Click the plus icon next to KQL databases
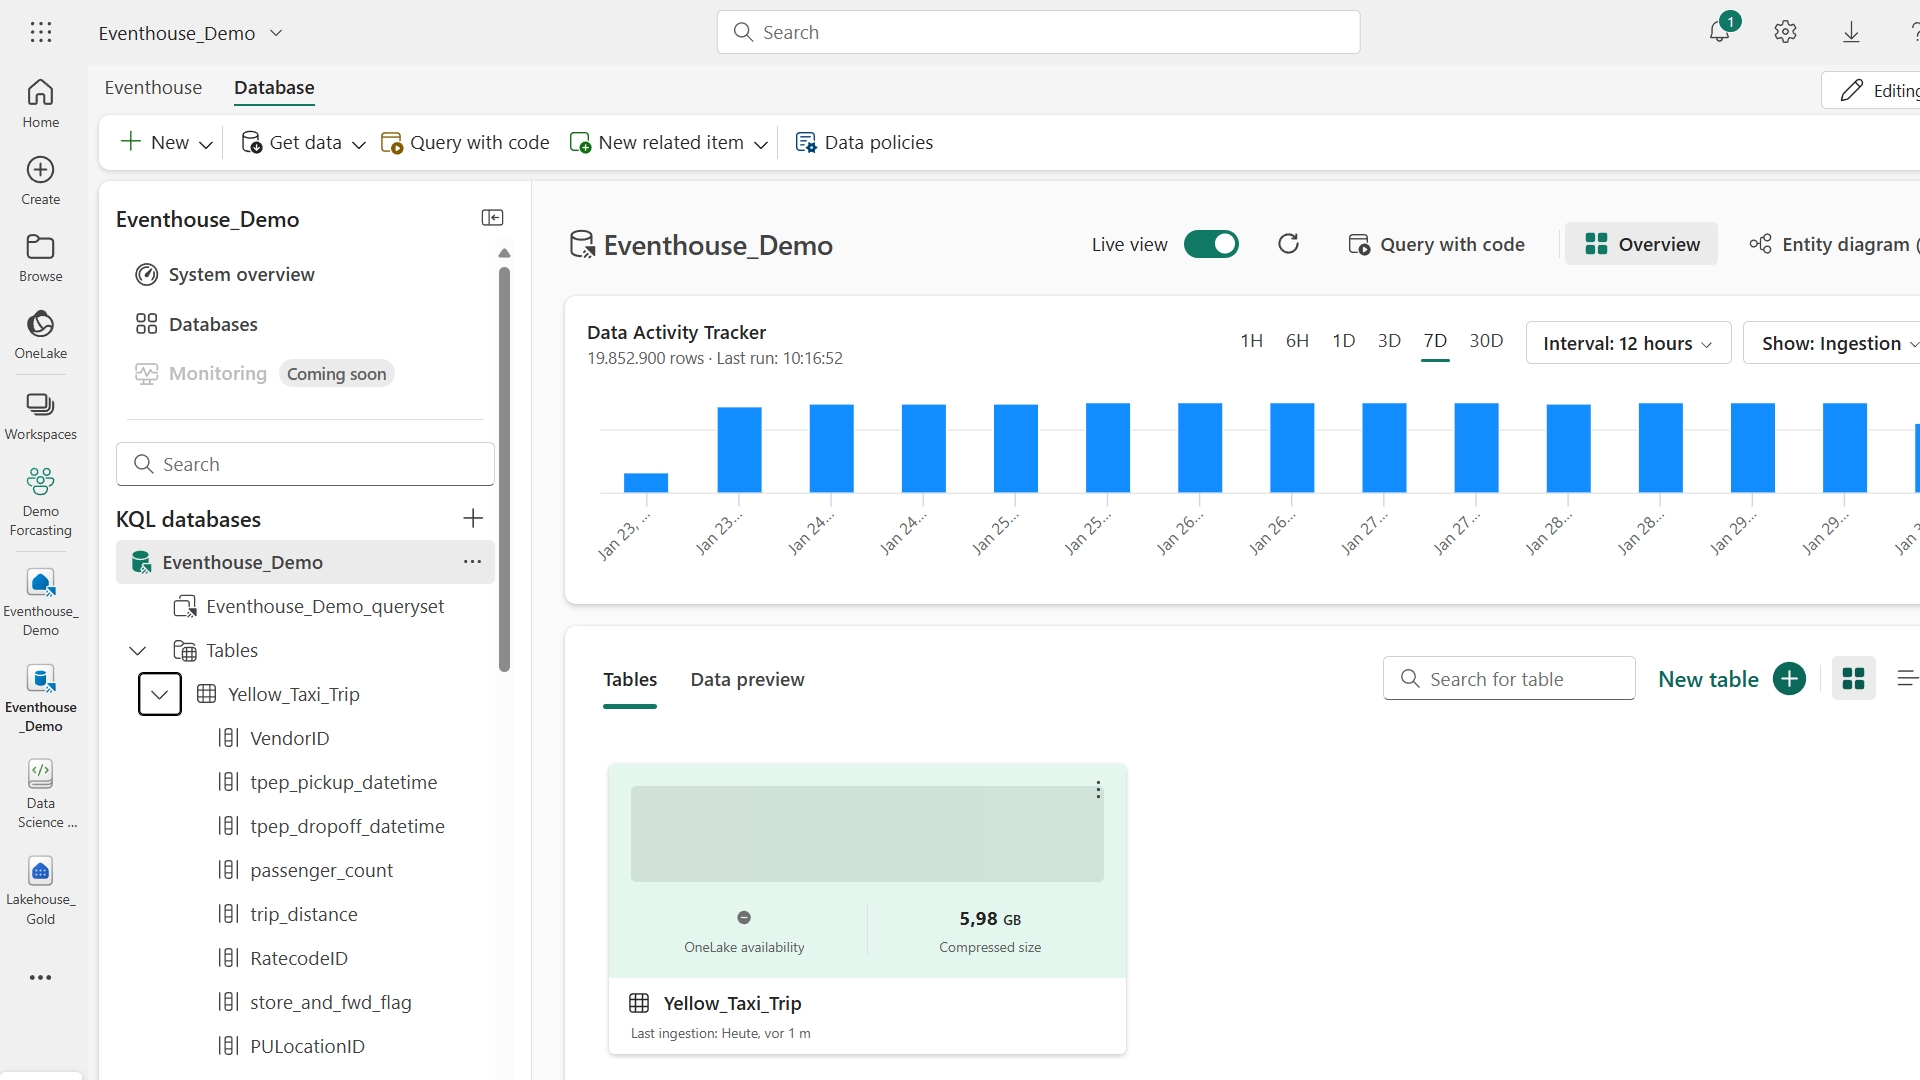The width and height of the screenshot is (1920, 1080). pyautogui.click(x=473, y=518)
